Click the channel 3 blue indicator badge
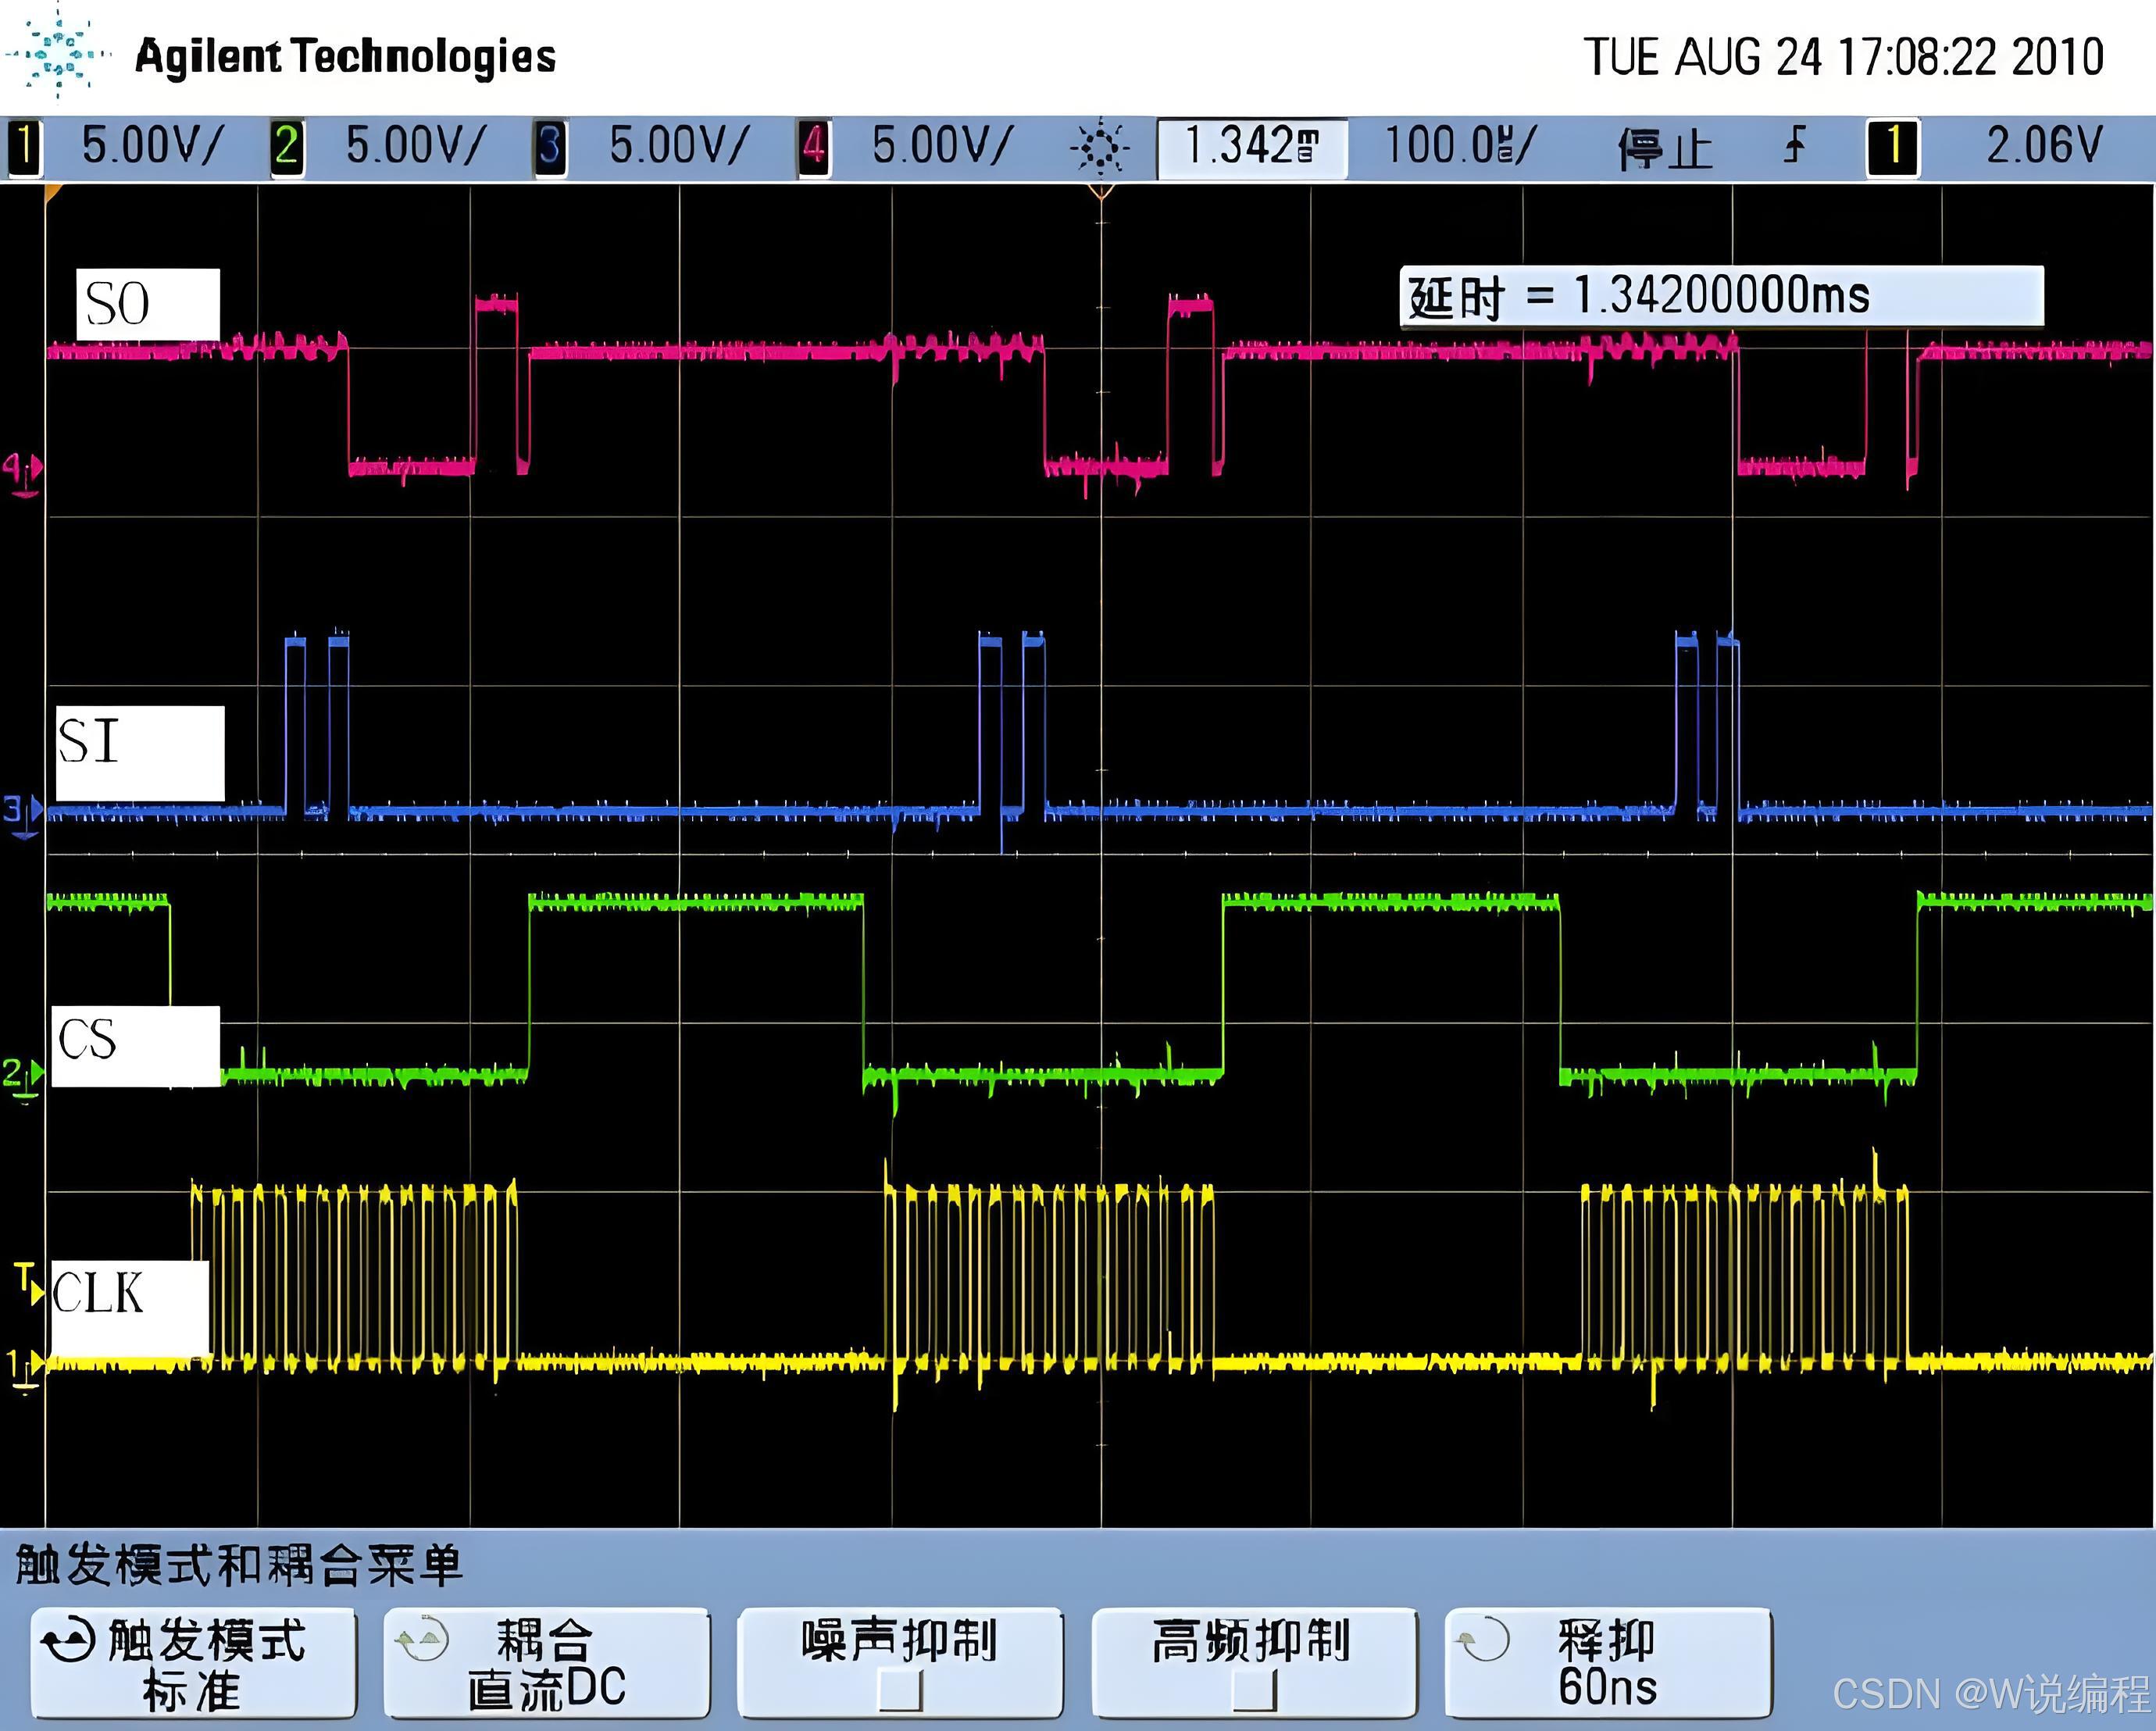The image size is (2156, 1731). pyautogui.click(x=550, y=148)
